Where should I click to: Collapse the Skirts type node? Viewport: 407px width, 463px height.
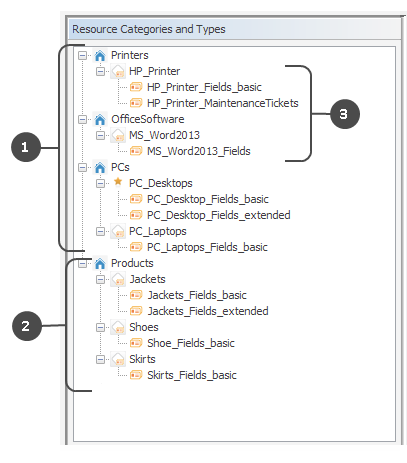click(100, 359)
